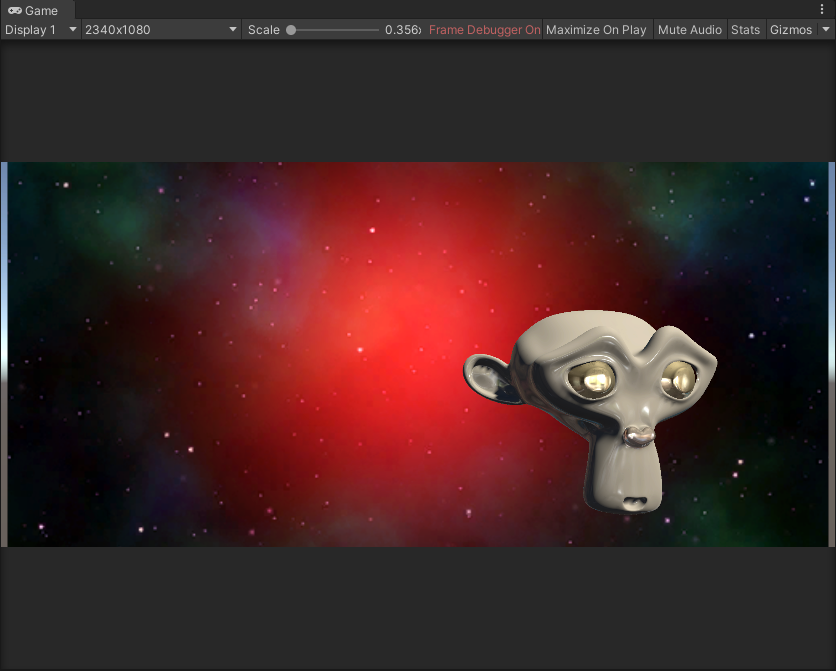Expand the Gizmos dropdown arrow
Image resolution: width=836 pixels, height=671 pixels.
[x=825, y=30]
